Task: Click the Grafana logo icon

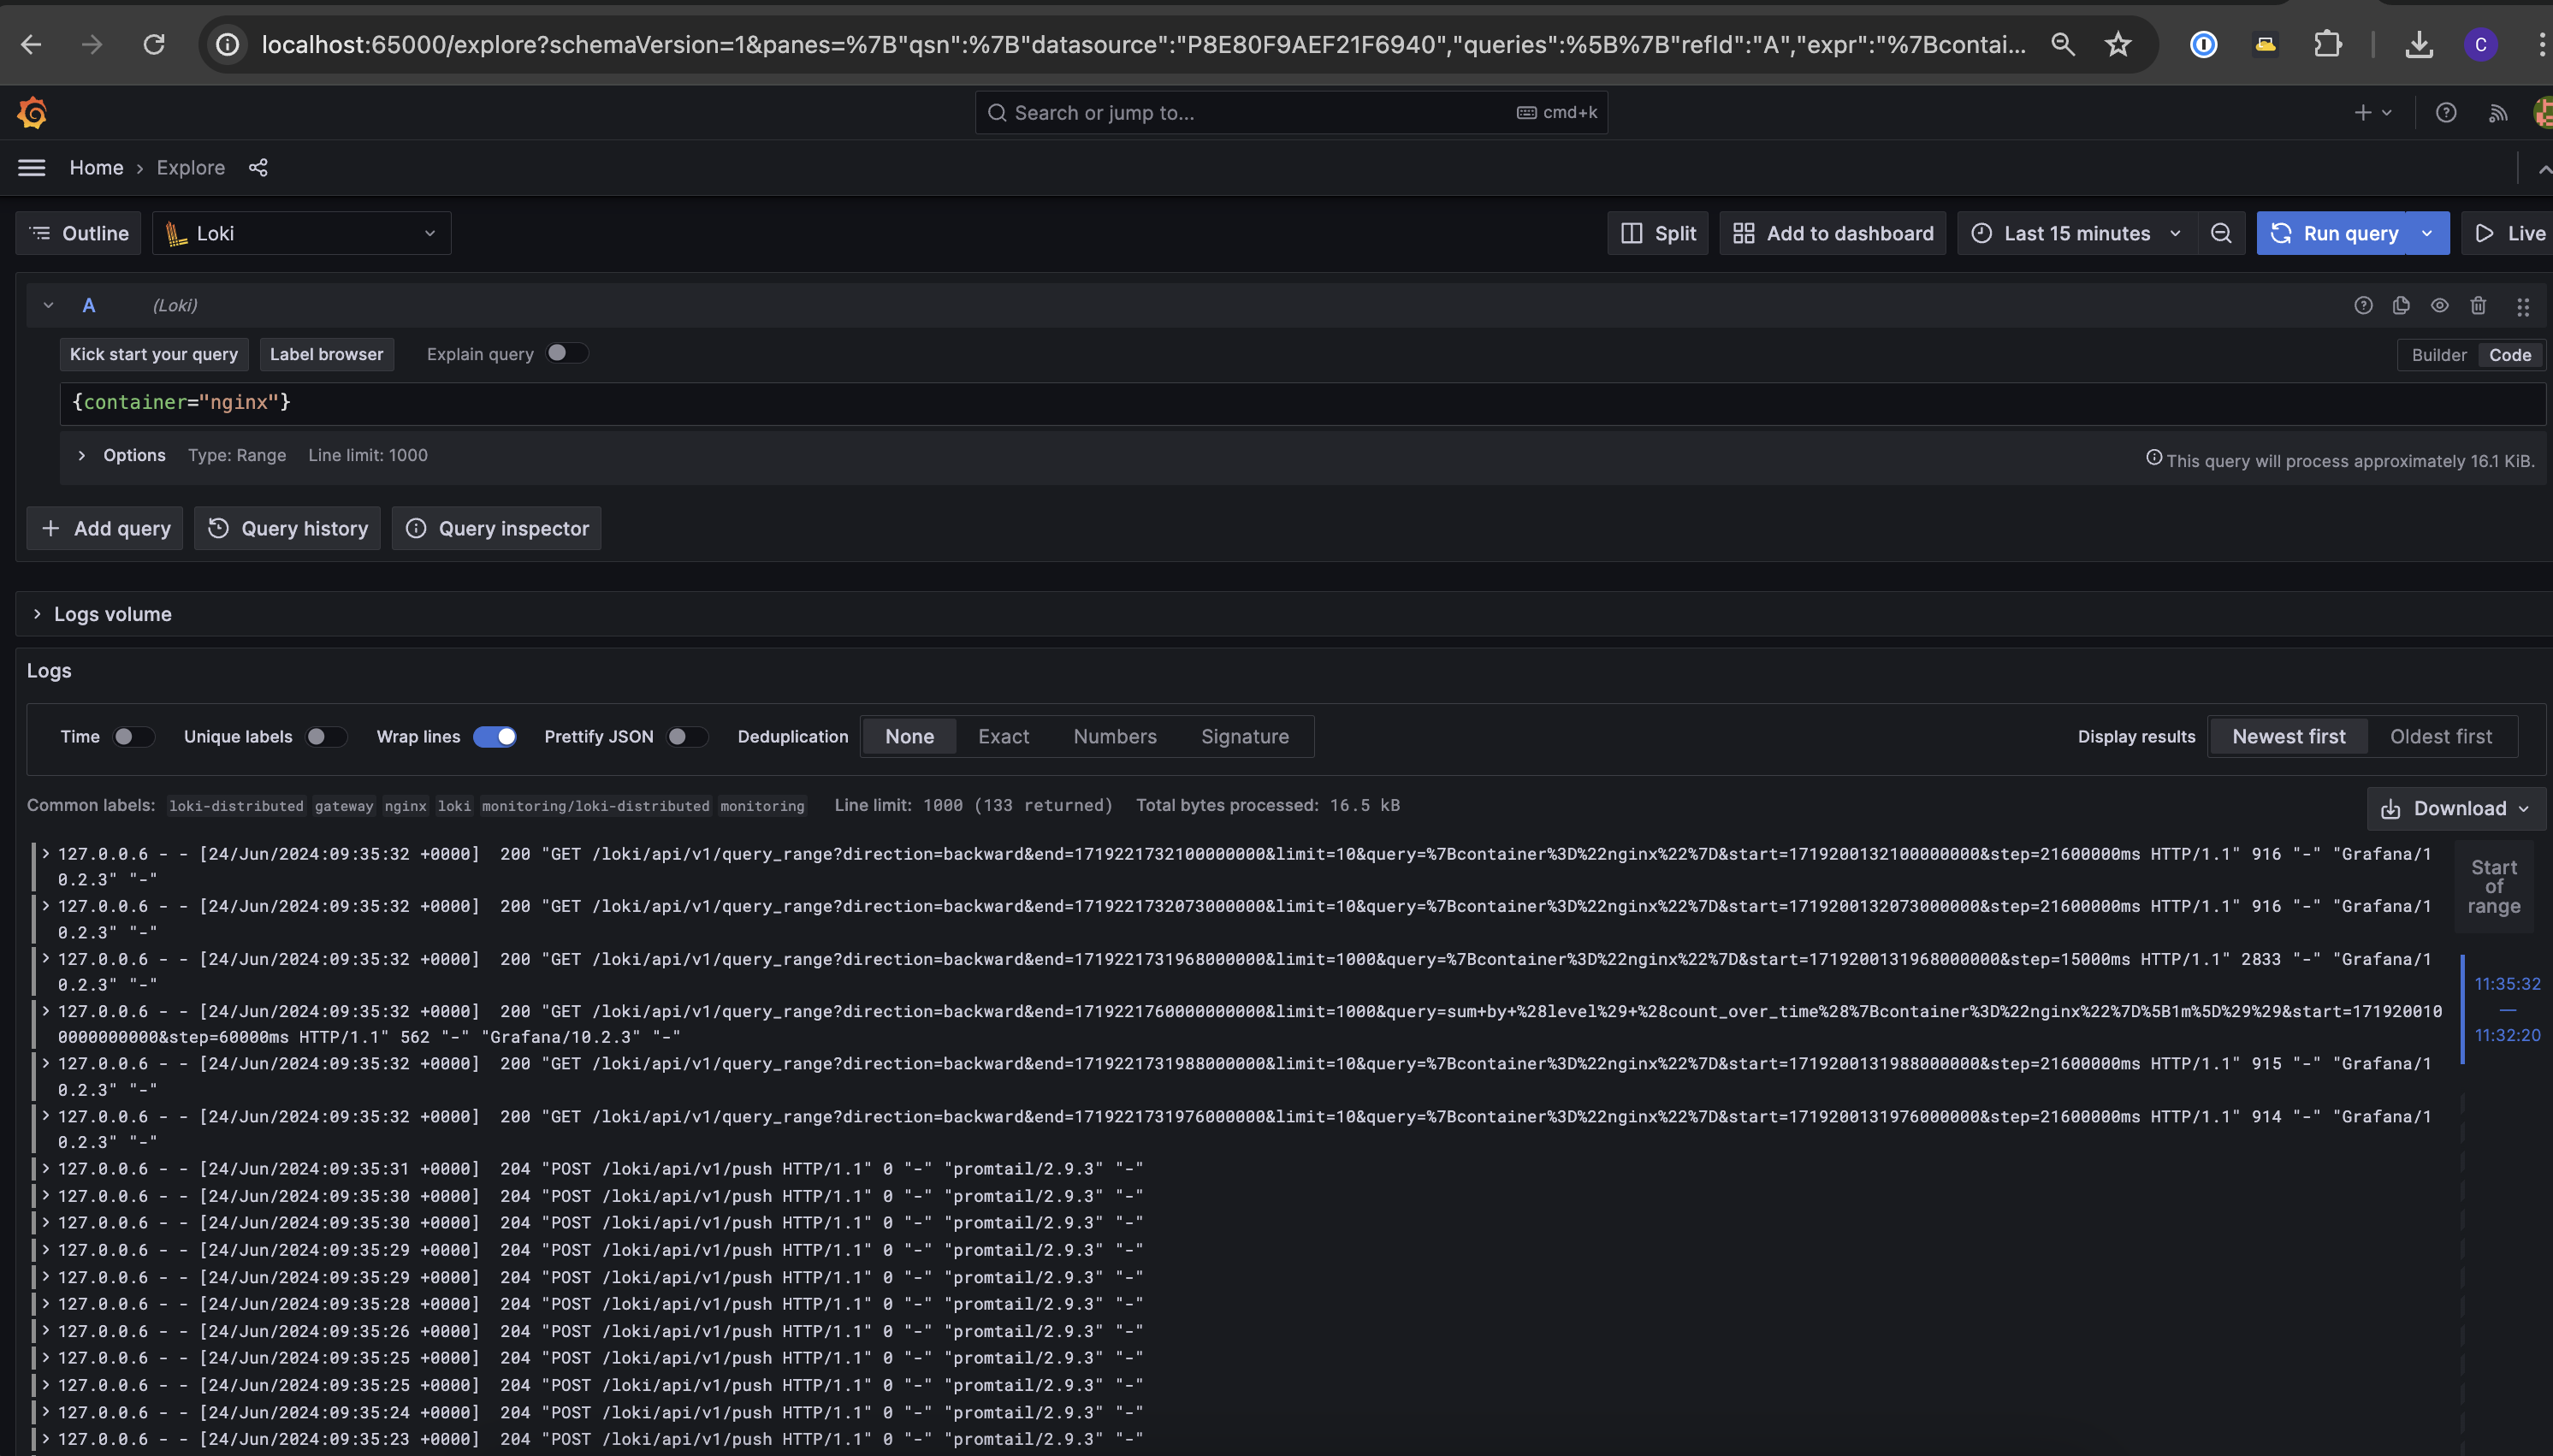Action: pos(32,113)
